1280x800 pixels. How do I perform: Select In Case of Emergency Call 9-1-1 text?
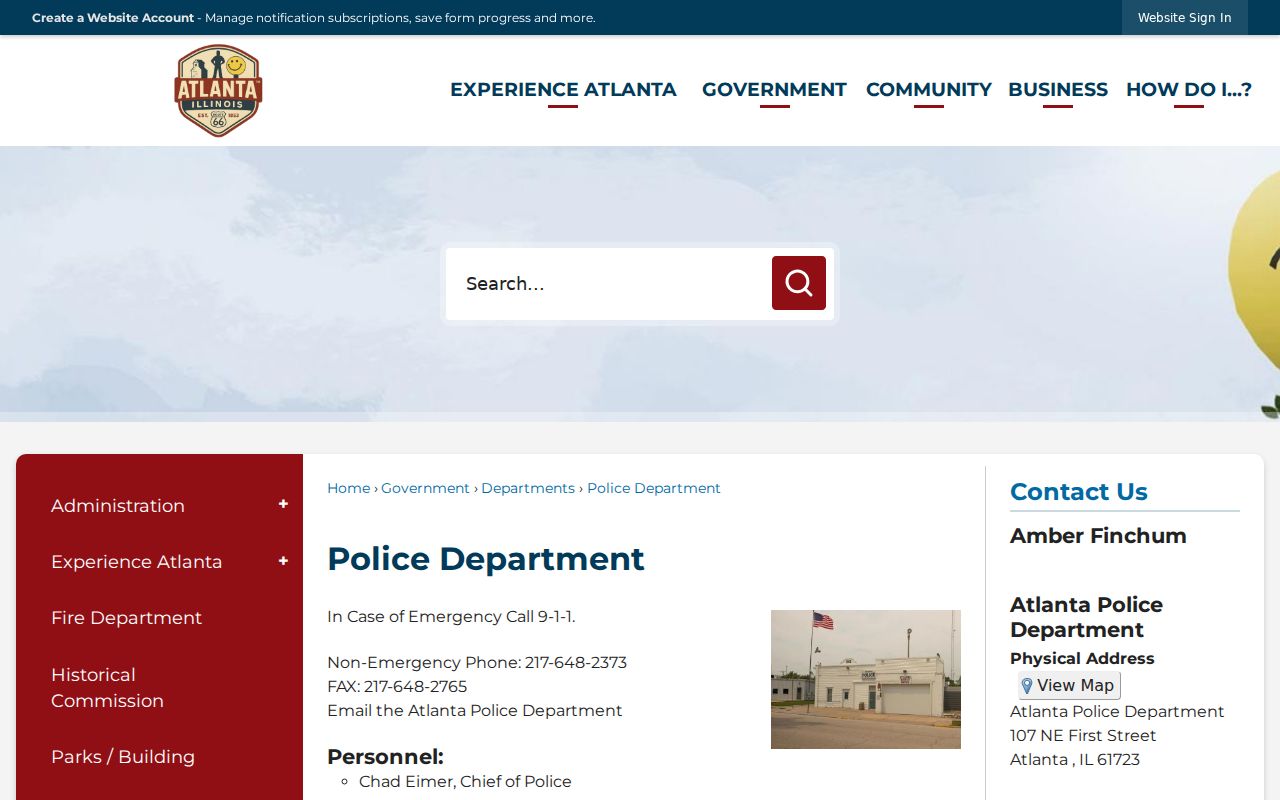(x=451, y=617)
